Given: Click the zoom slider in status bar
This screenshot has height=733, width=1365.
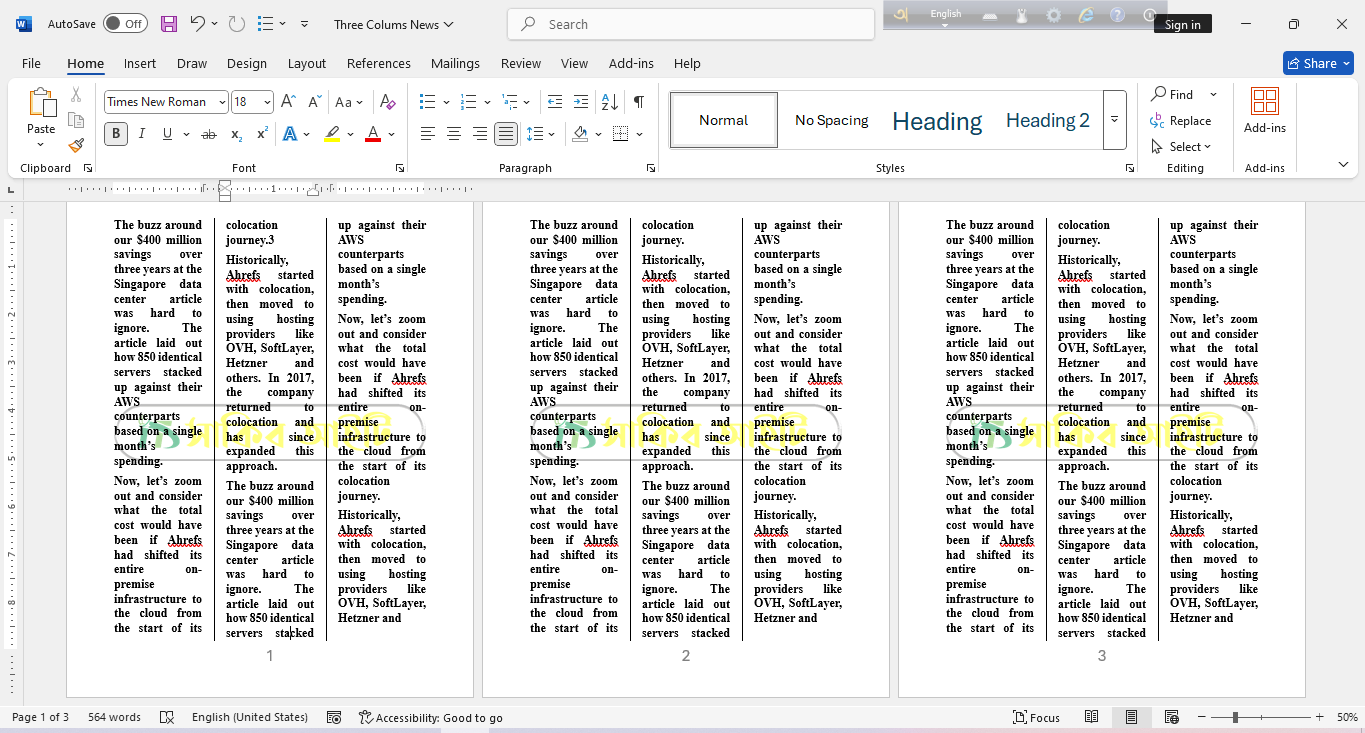Looking at the screenshot, I should coord(1236,717).
